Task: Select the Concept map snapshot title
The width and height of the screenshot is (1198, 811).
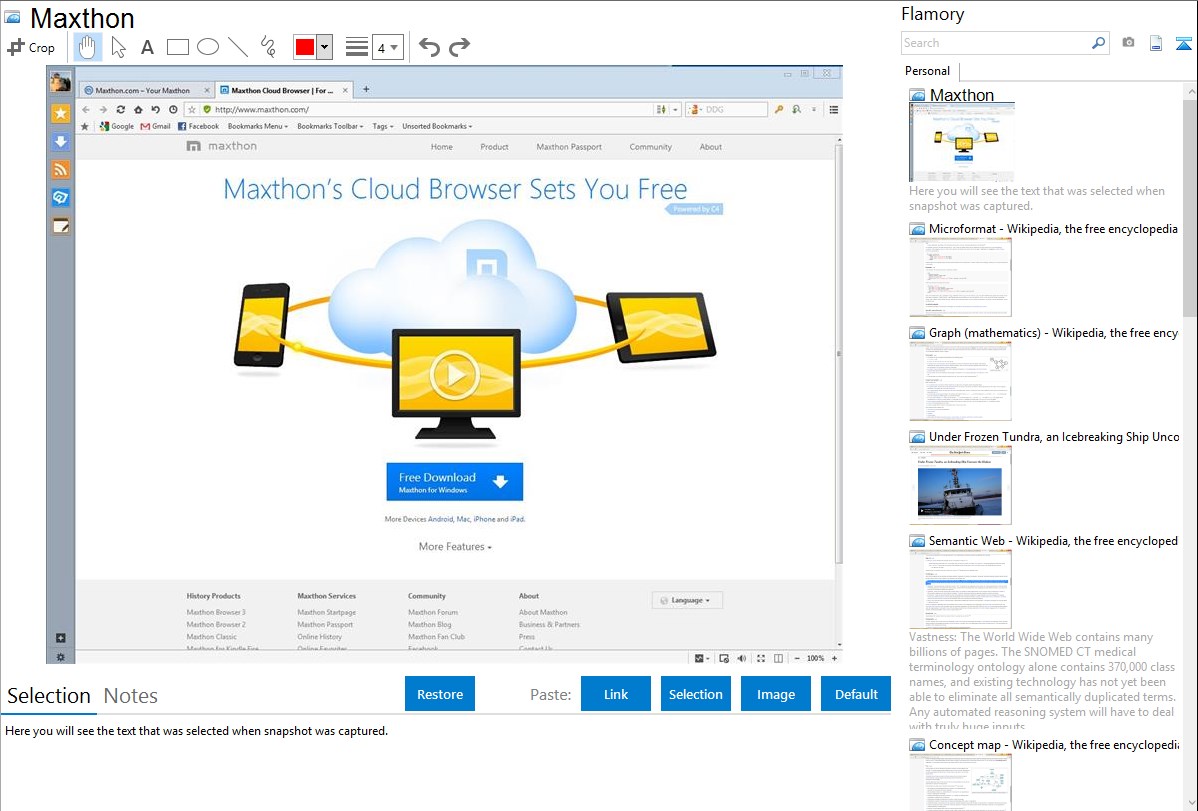Action: click(x=1054, y=744)
